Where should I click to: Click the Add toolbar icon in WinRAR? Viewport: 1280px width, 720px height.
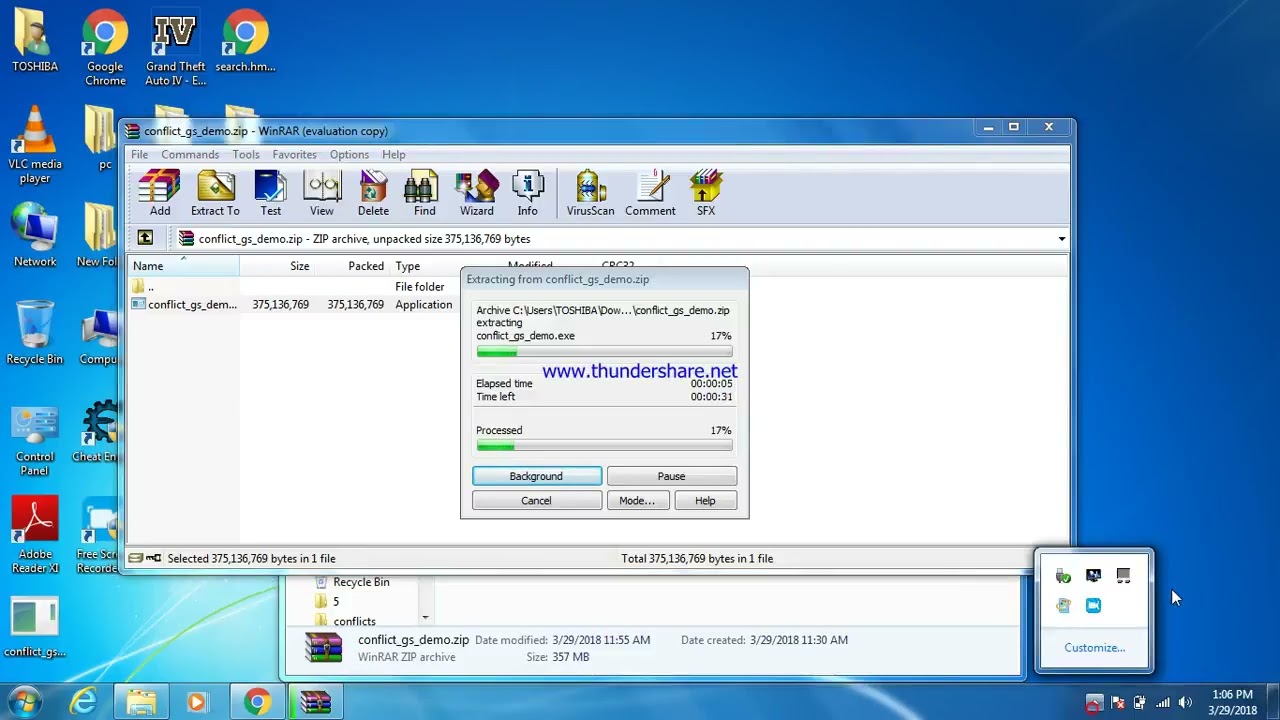(x=160, y=193)
